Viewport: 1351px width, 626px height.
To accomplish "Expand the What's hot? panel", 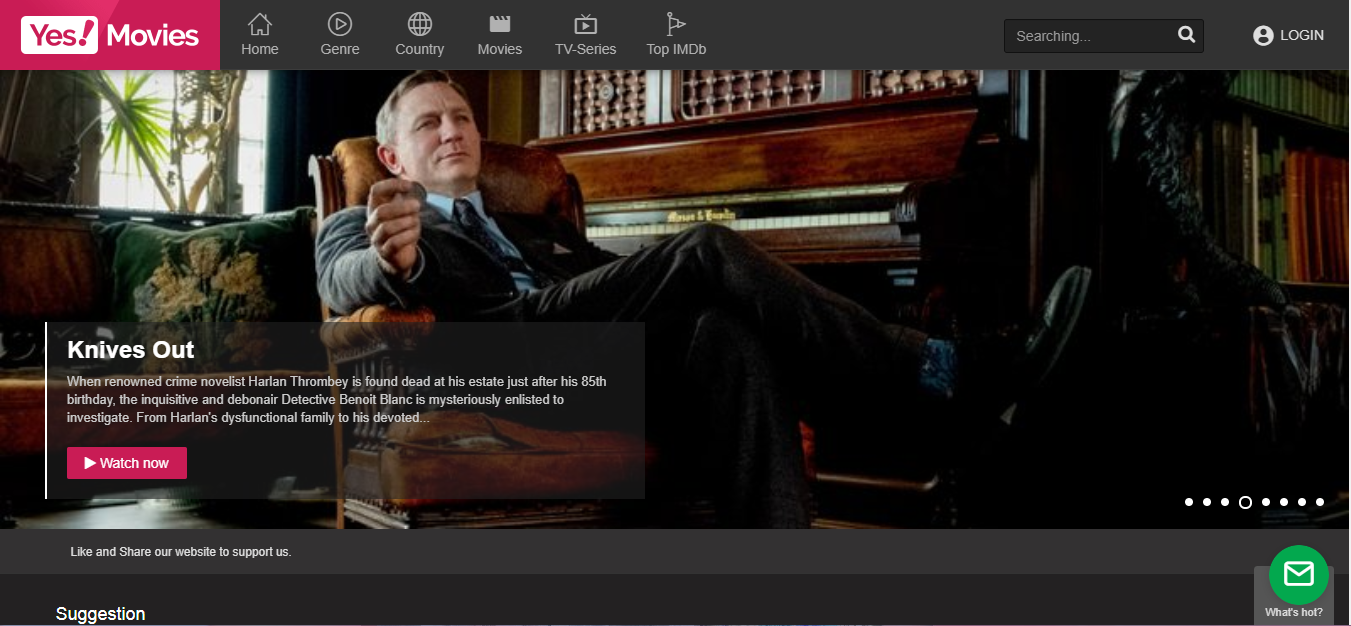I will click(x=1293, y=612).
